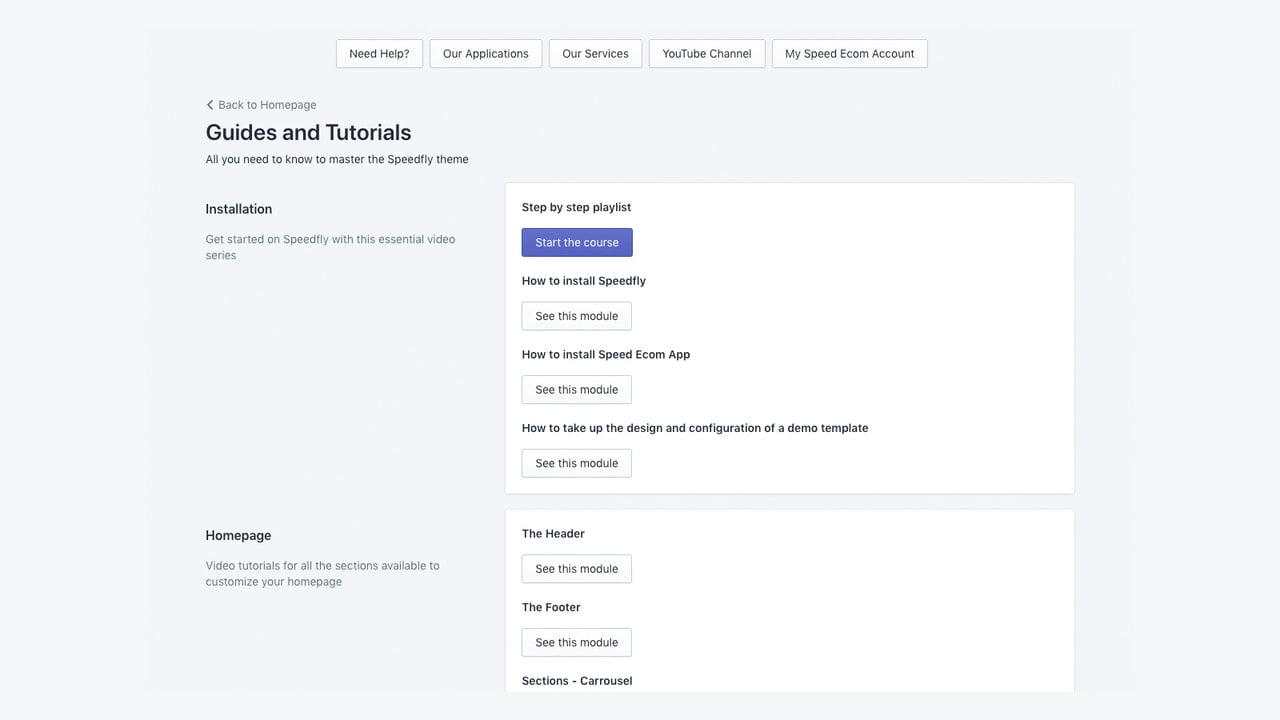See this module for The Header
Viewport: 1280px width, 720px height.
coord(577,569)
